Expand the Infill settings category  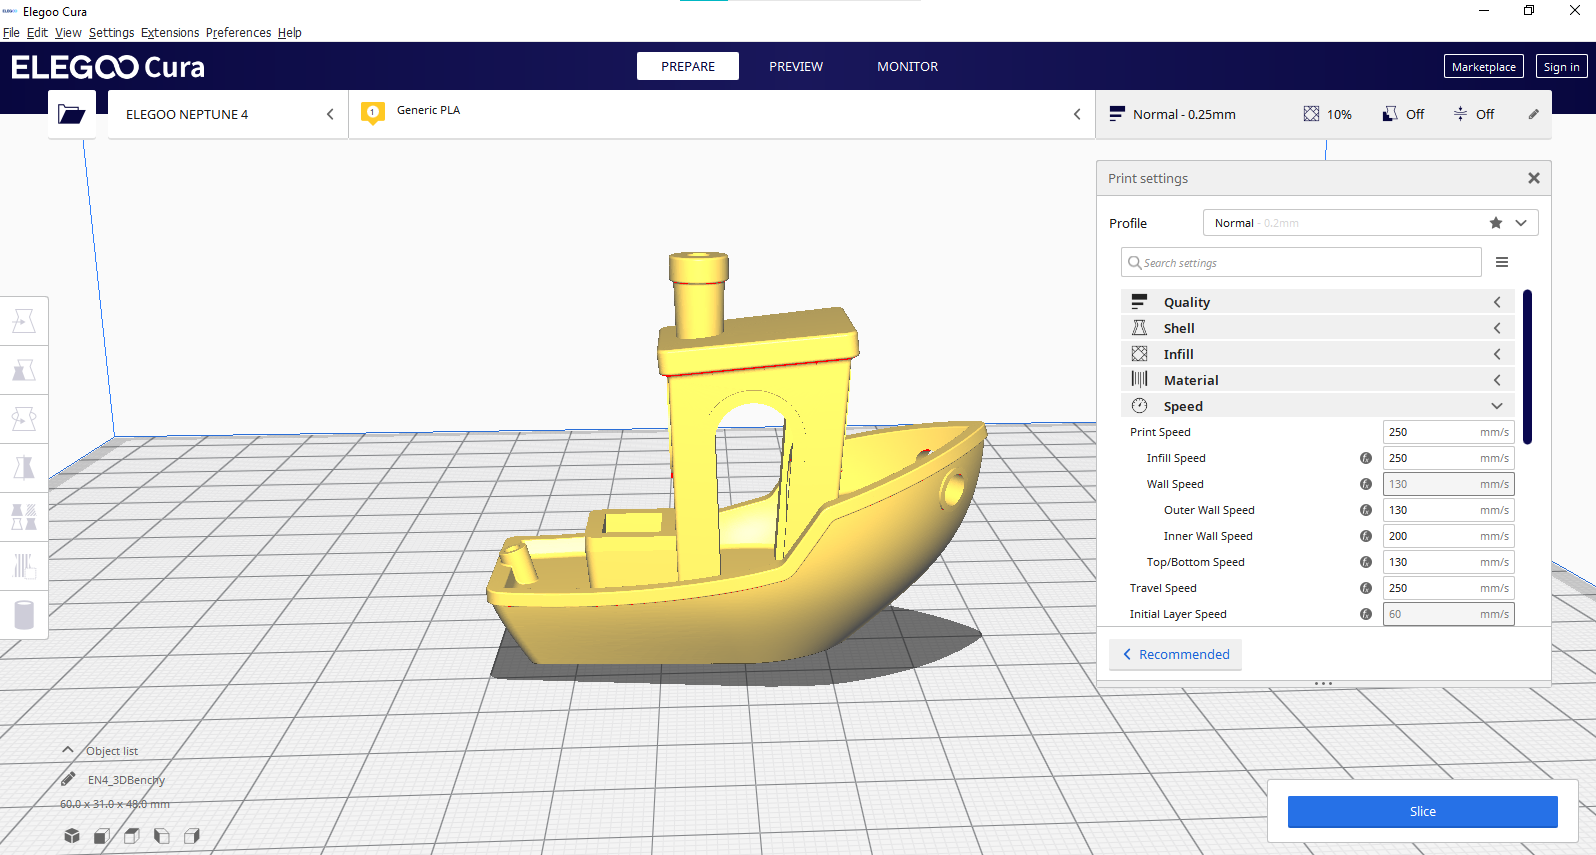pyautogui.click(x=1318, y=354)
